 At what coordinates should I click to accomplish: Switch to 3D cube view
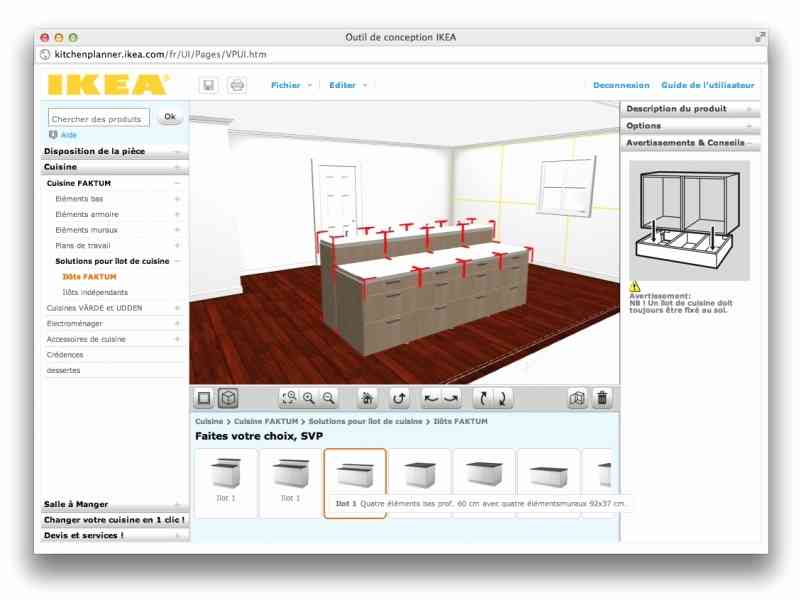click(228, 398)
